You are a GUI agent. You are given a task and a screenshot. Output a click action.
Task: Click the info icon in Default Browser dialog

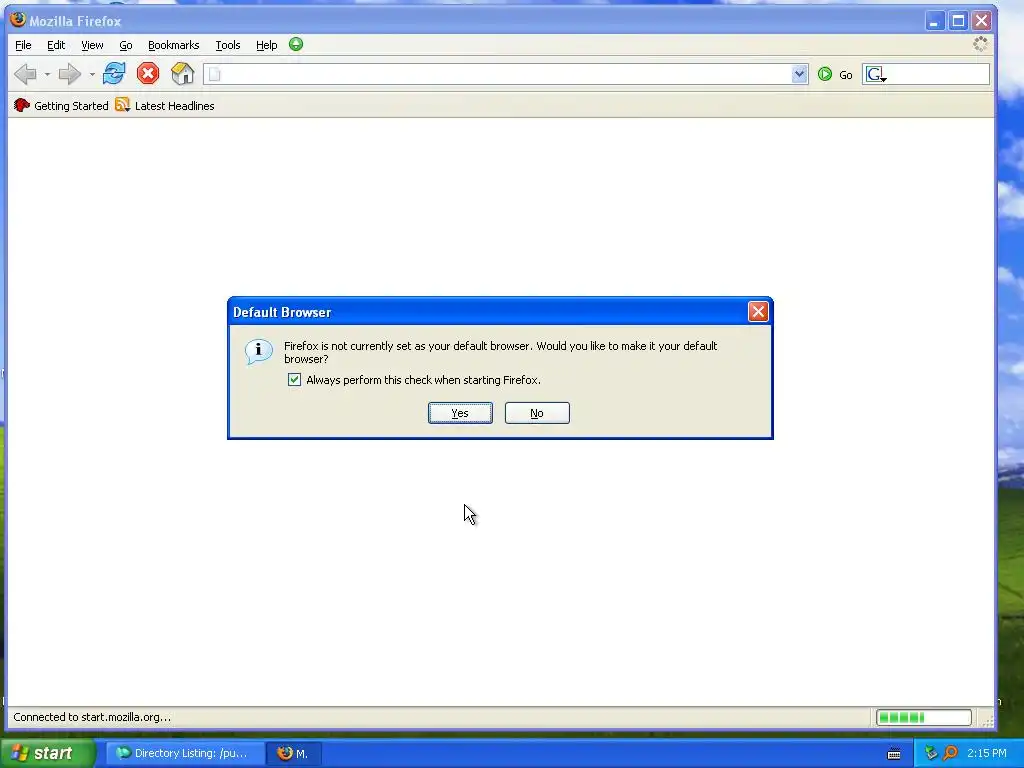point(259,351)
